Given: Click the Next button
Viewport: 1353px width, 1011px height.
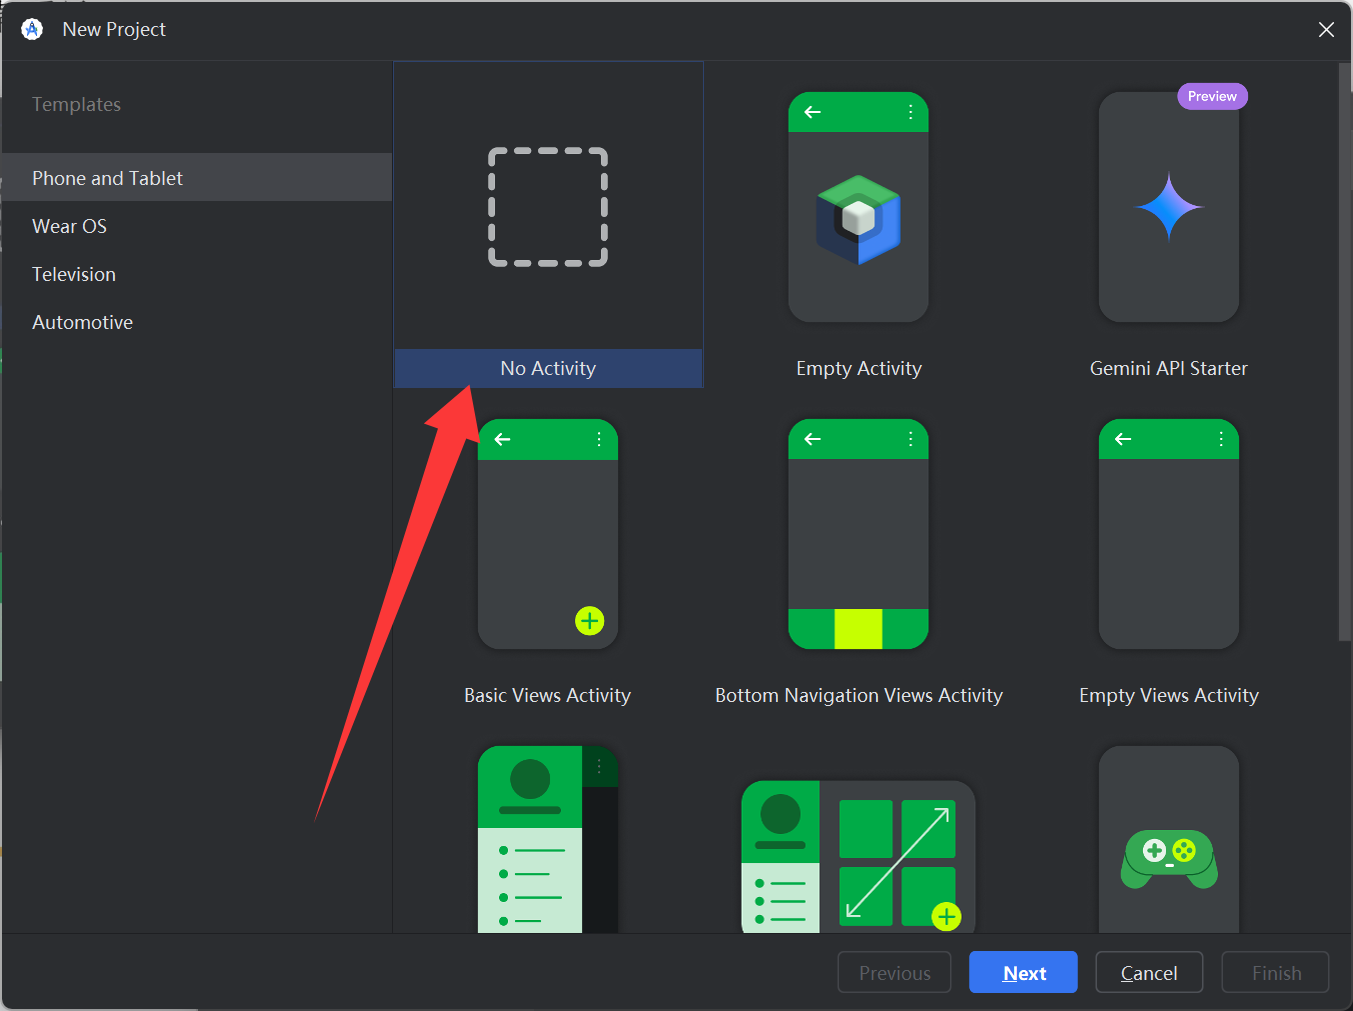Looking at the screenshot, I should click(1023, 972).
